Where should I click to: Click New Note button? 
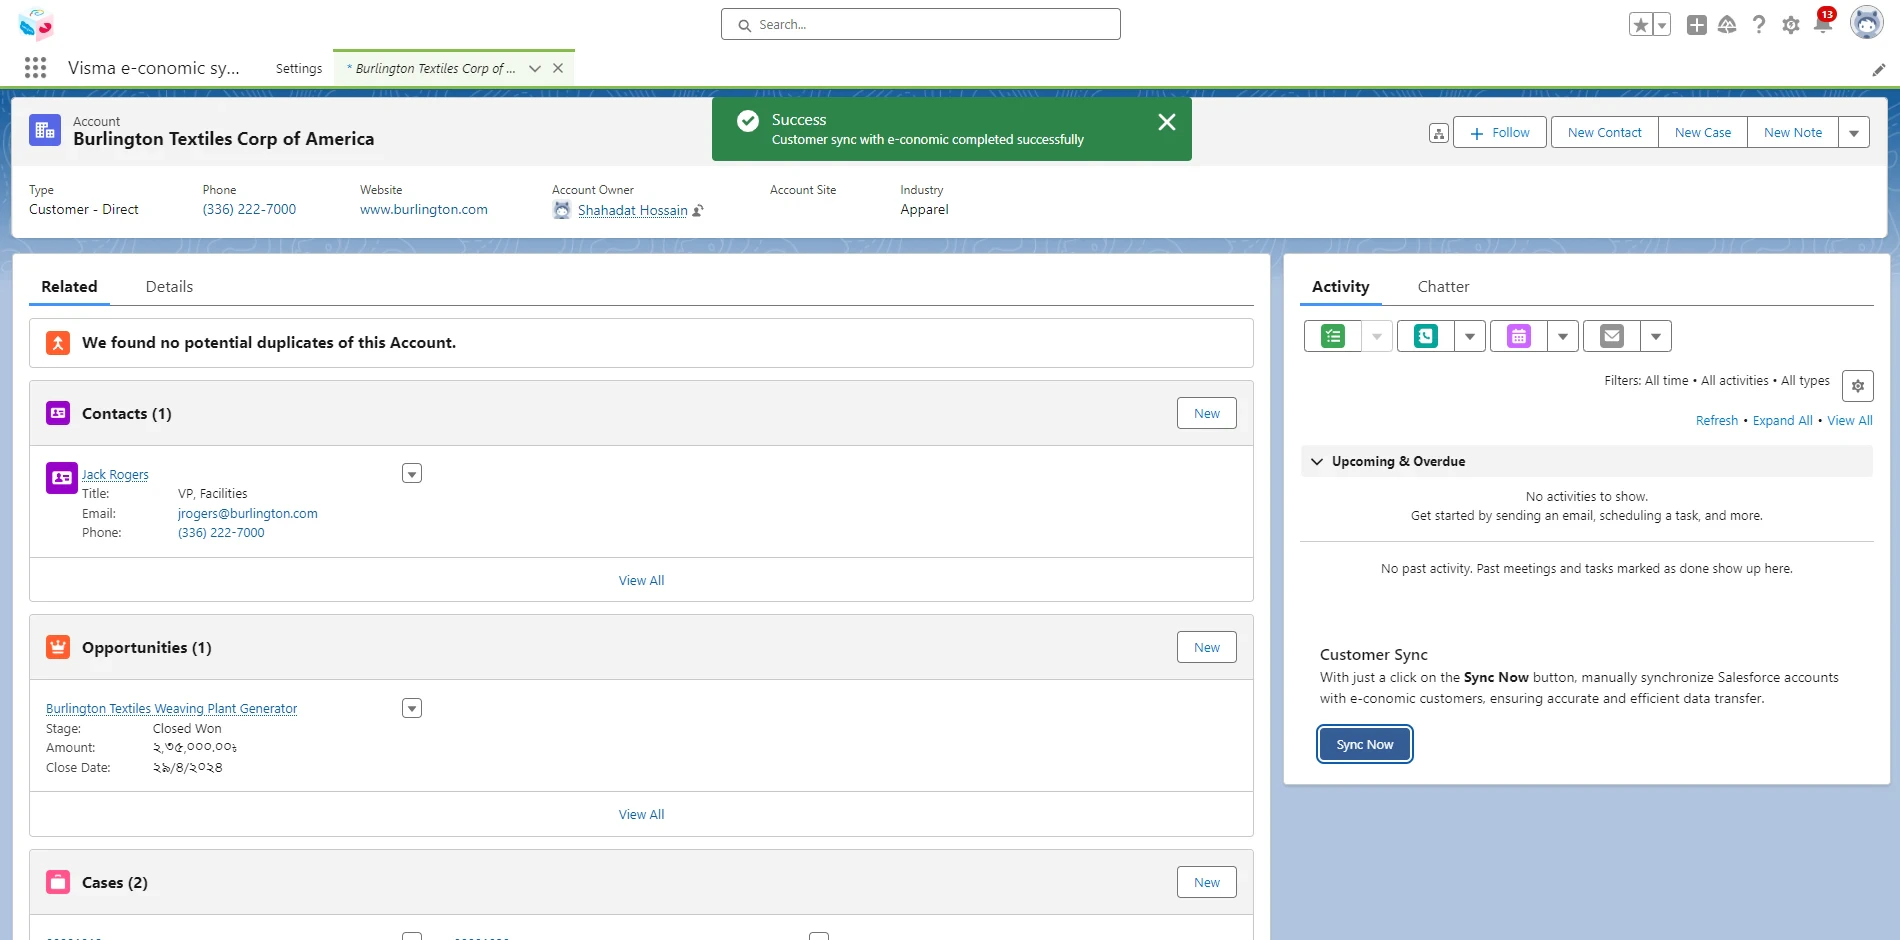point(1792,132)
